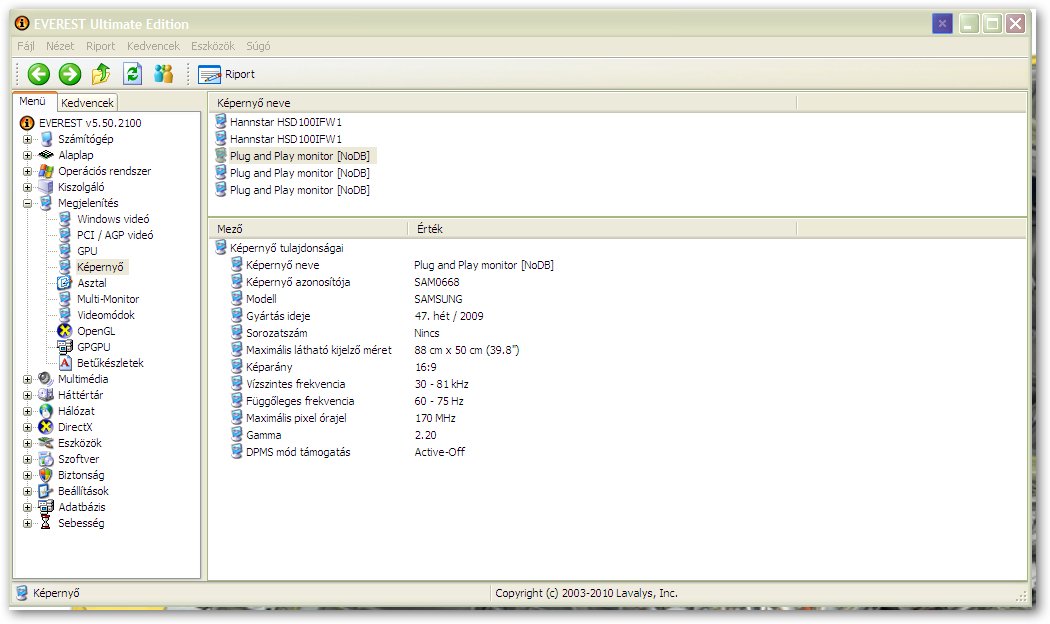
Task: Select the Számítógép computer icon
Action: 46,139
